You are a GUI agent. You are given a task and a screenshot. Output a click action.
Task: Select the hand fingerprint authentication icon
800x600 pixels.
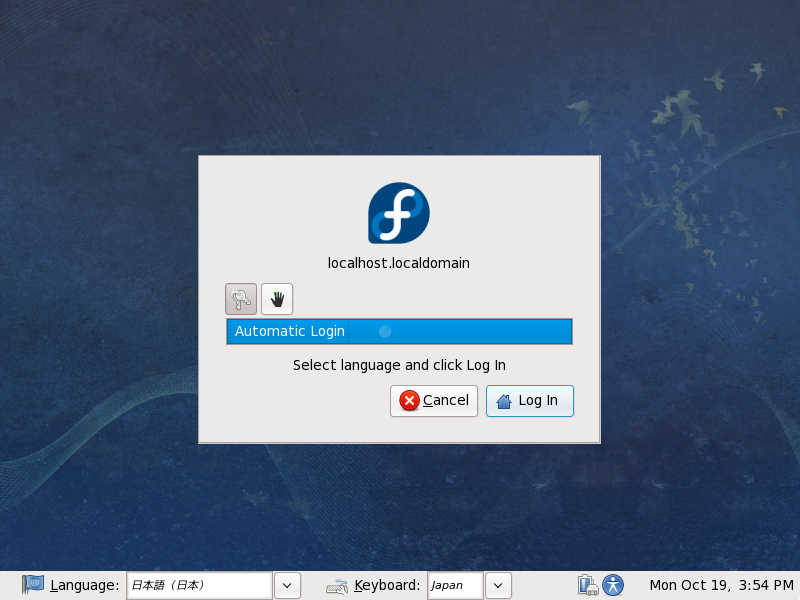(x=277, y=298)
